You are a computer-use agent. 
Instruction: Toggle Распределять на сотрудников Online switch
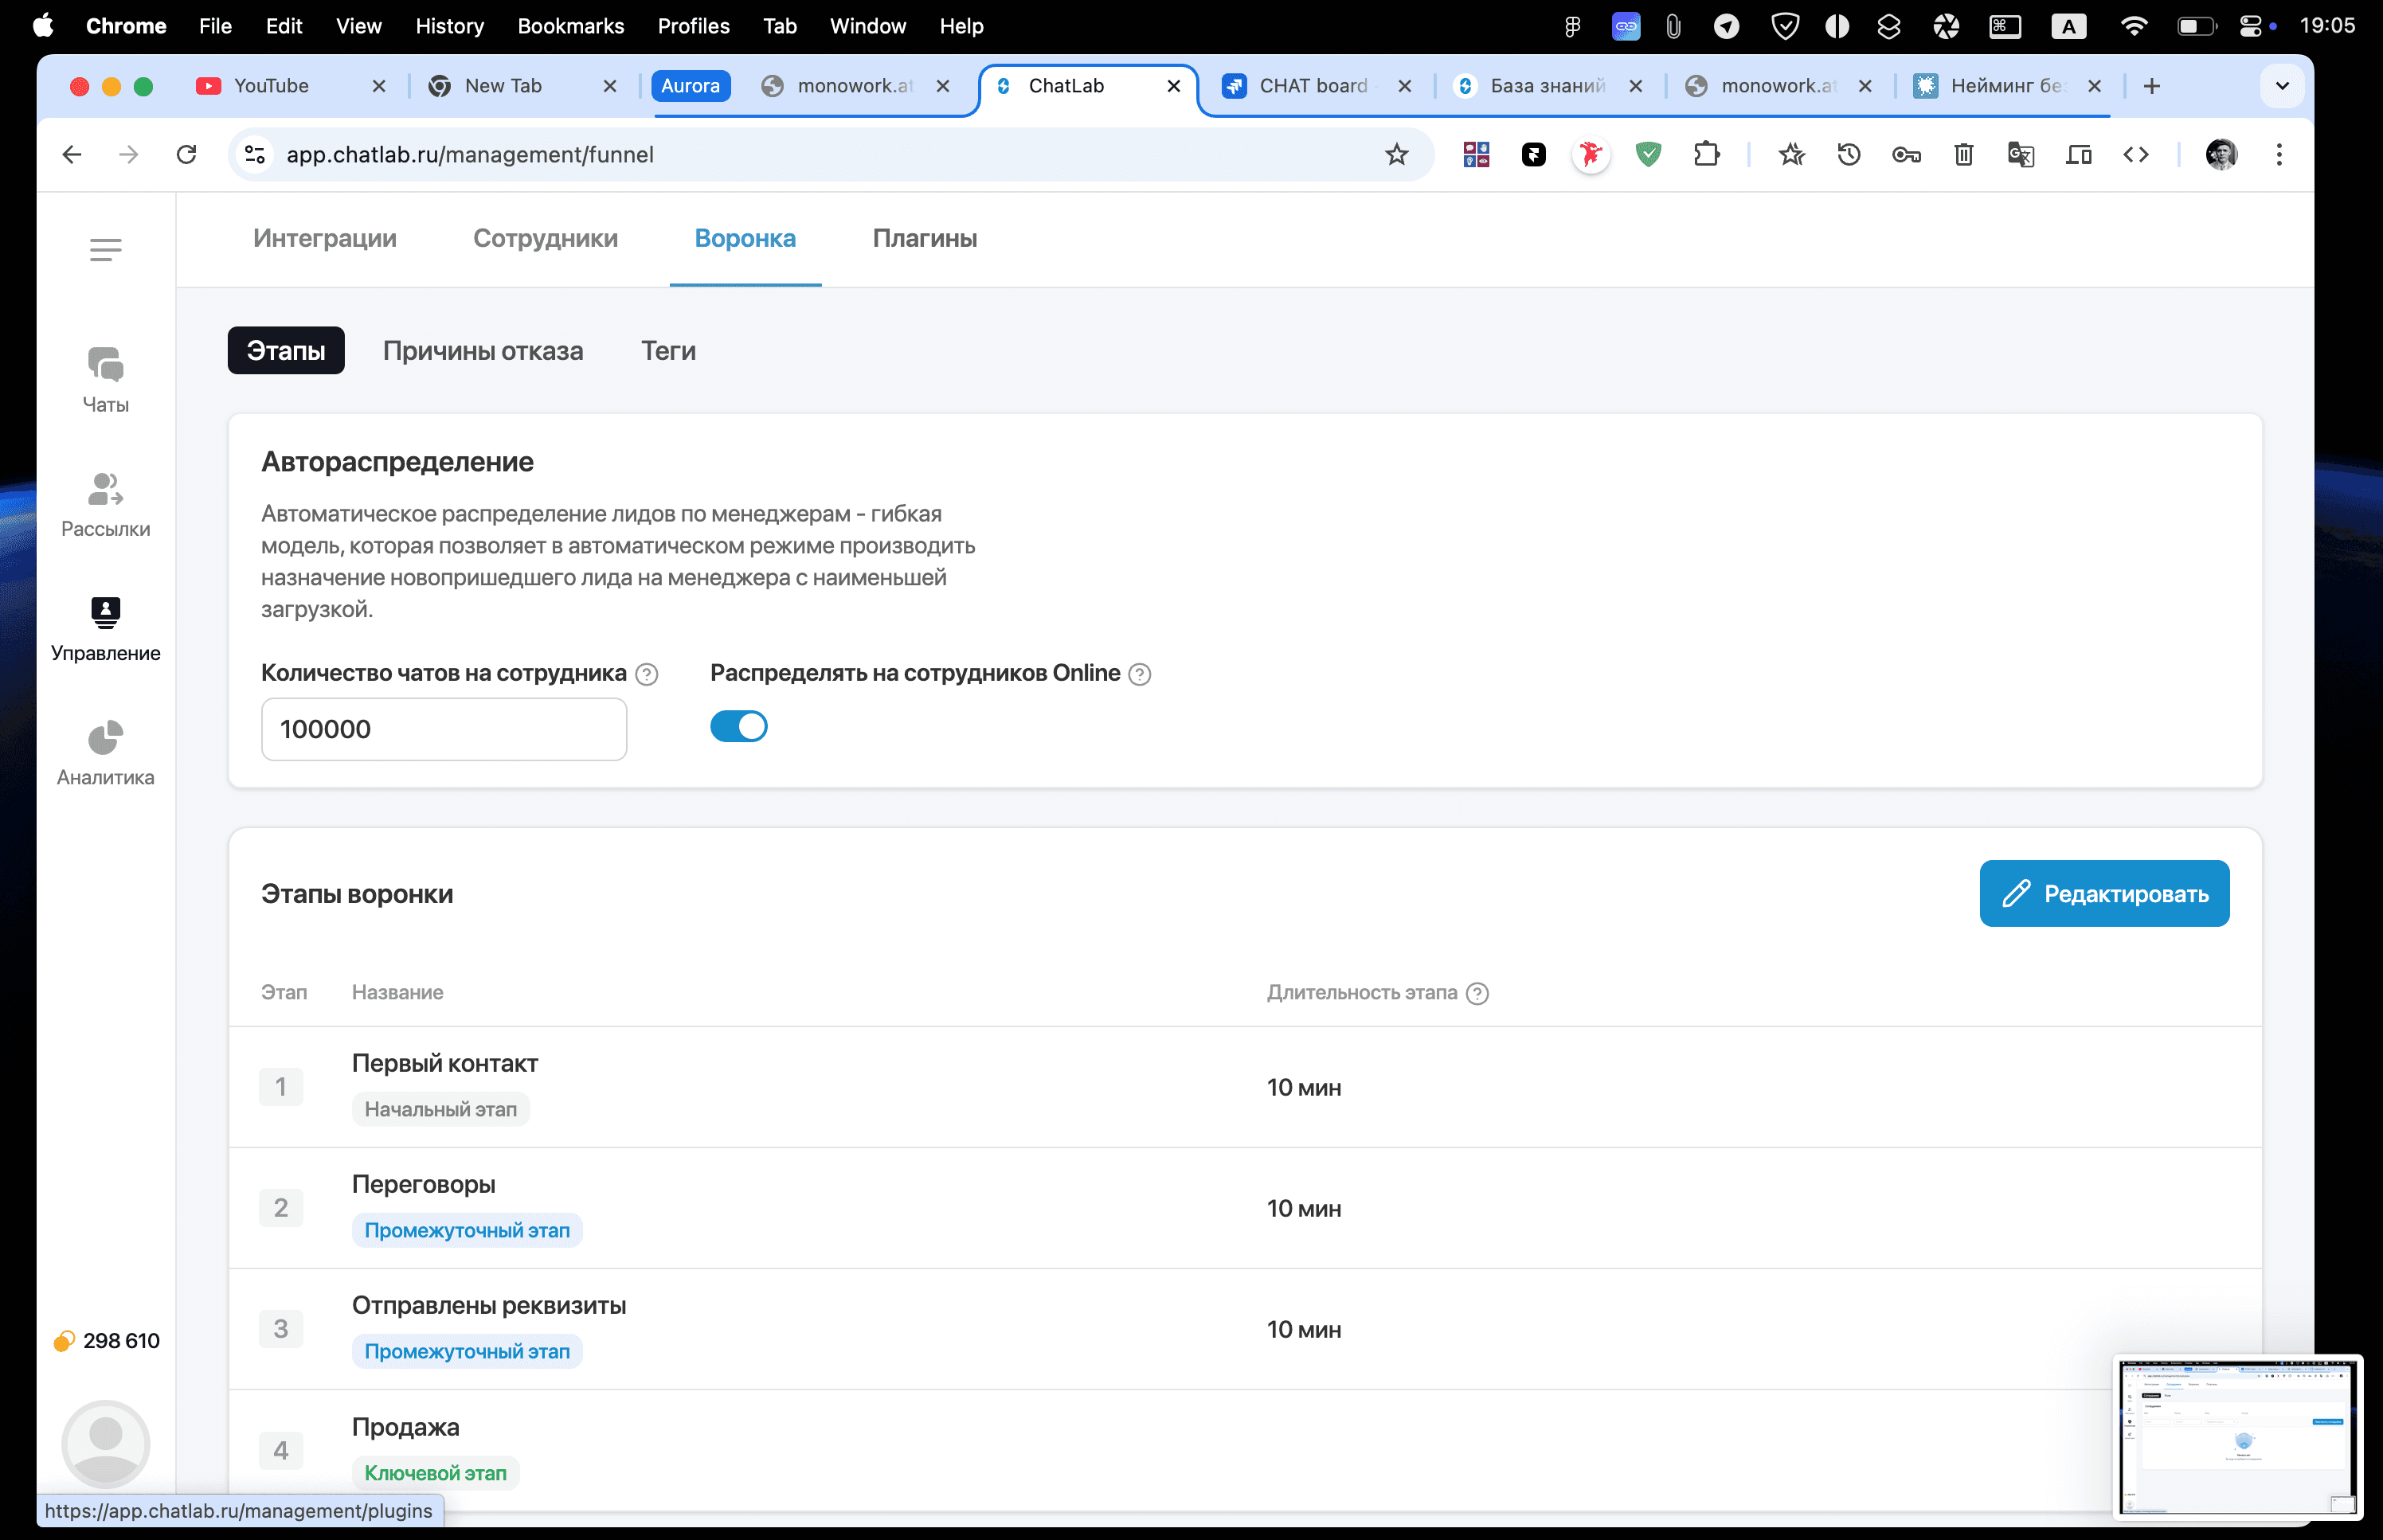(738, 726)
